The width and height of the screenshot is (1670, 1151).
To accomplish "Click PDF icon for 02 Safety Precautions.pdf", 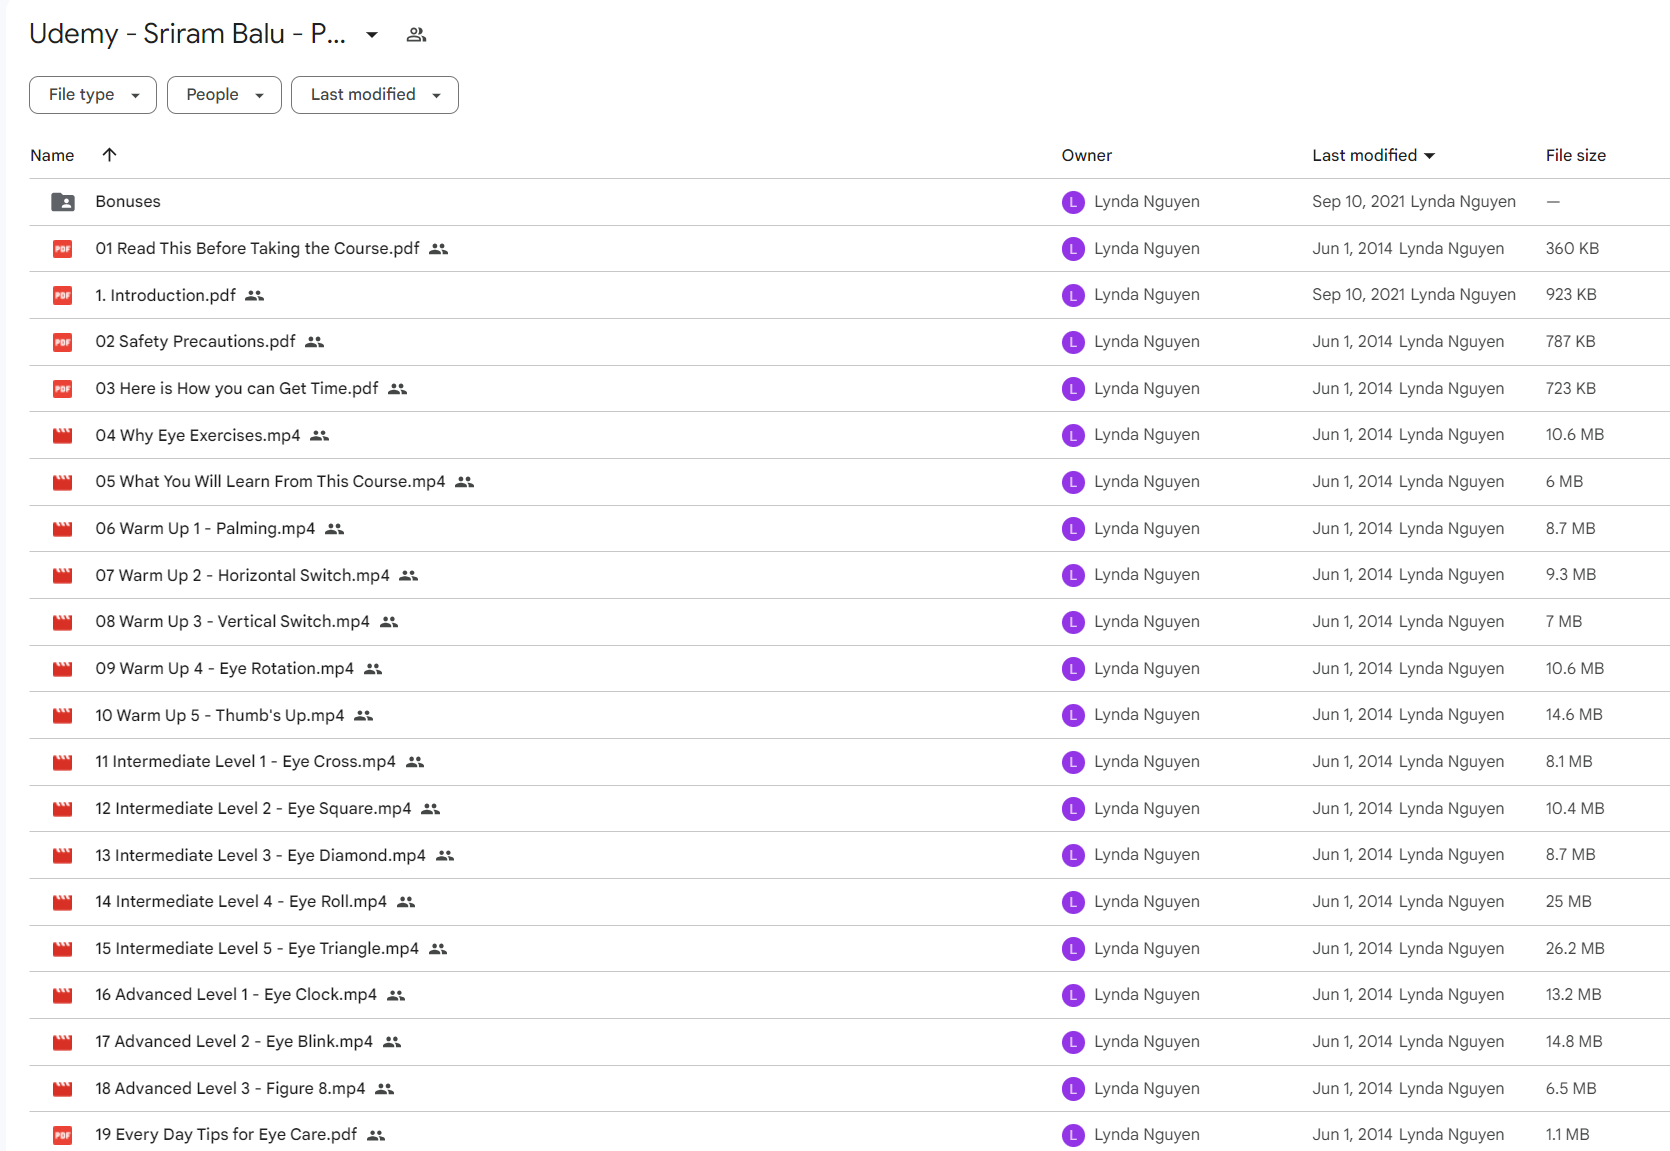I will tap(63, 342).
